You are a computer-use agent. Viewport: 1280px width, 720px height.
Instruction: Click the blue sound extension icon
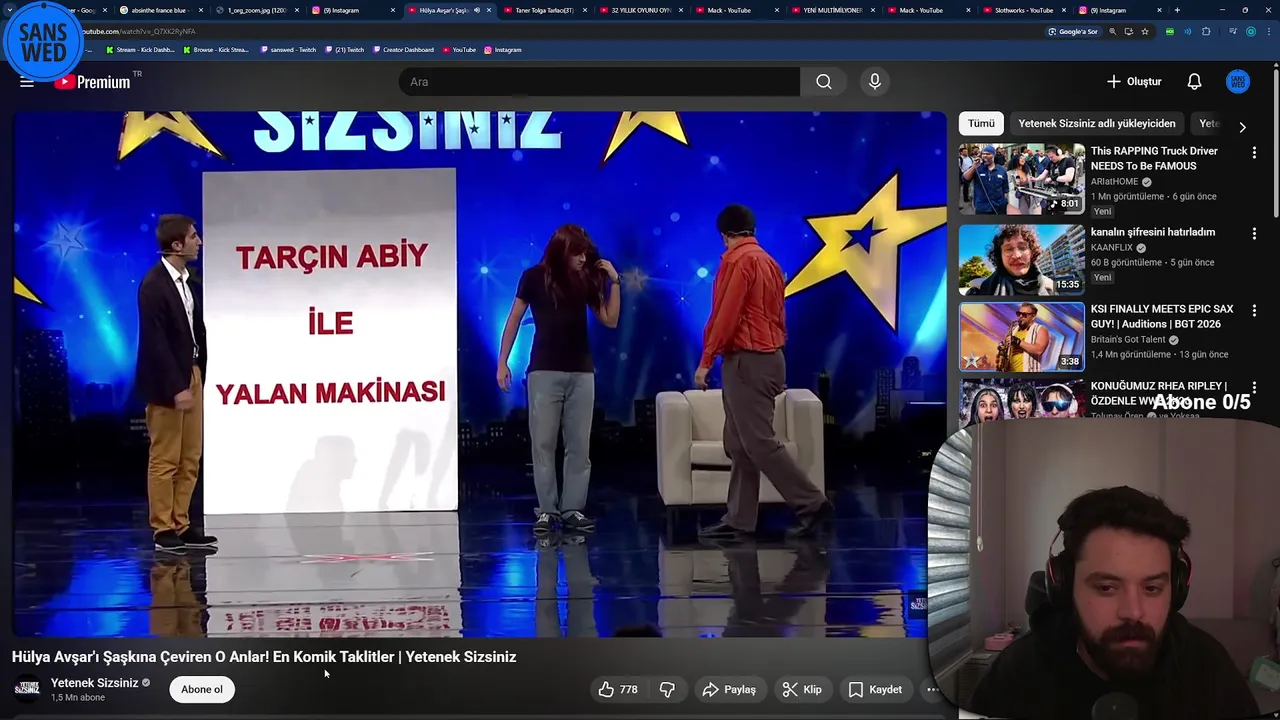point(1188,31)
